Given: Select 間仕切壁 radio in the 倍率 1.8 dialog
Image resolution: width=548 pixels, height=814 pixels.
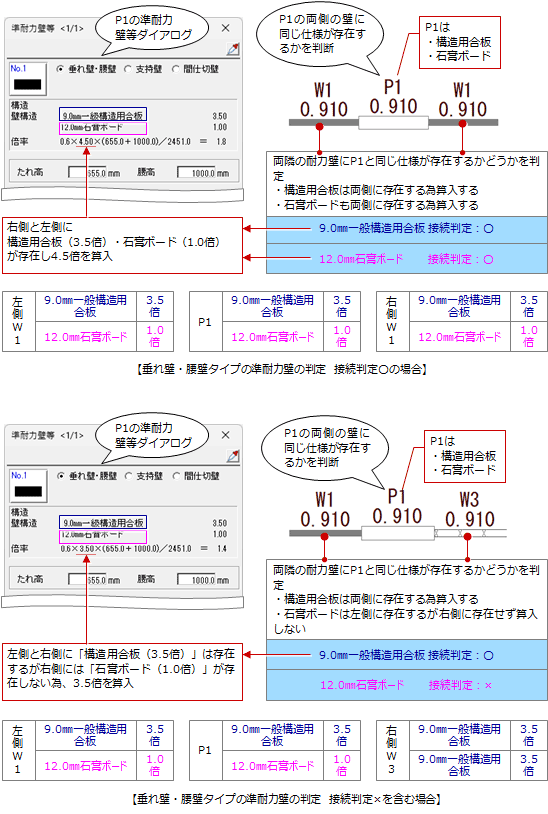Looking at the screenshot, I should (x=175, y=69).
